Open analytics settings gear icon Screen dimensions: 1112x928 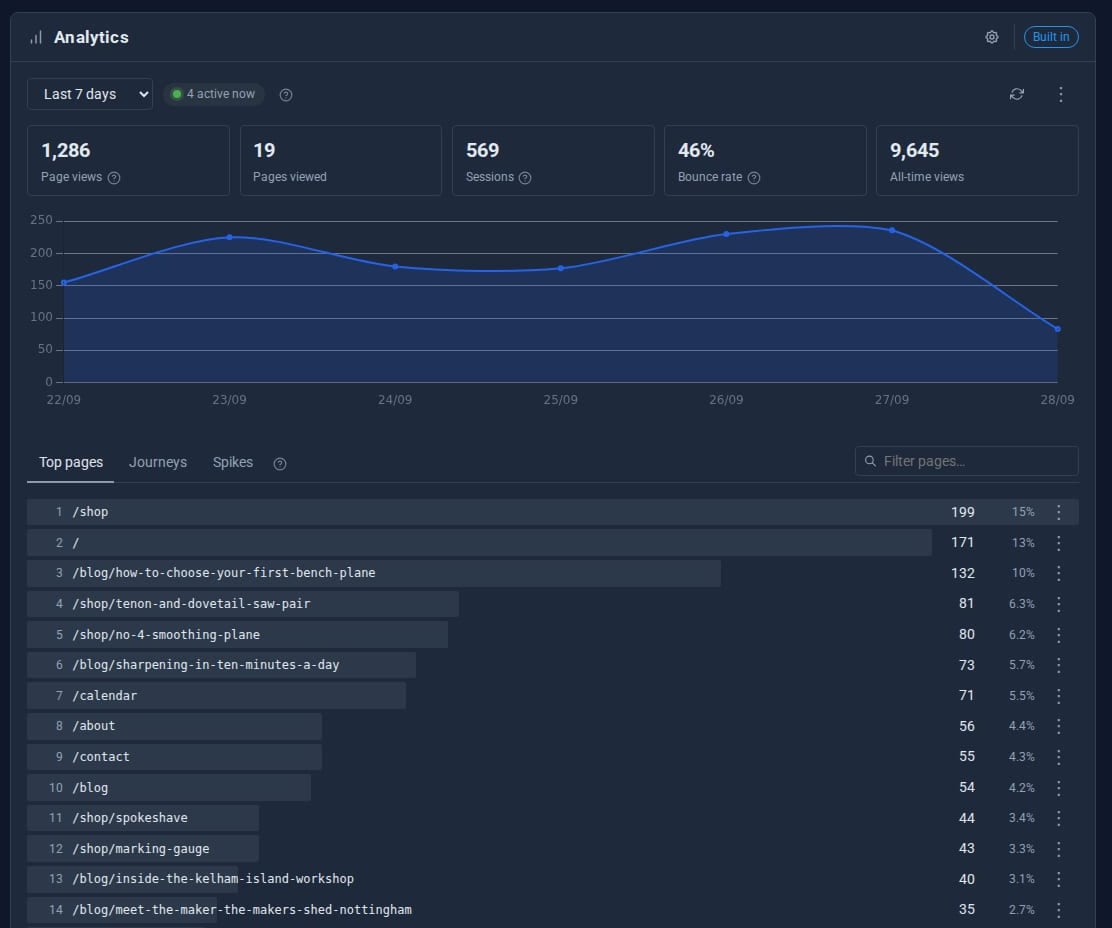click(991, 37)
